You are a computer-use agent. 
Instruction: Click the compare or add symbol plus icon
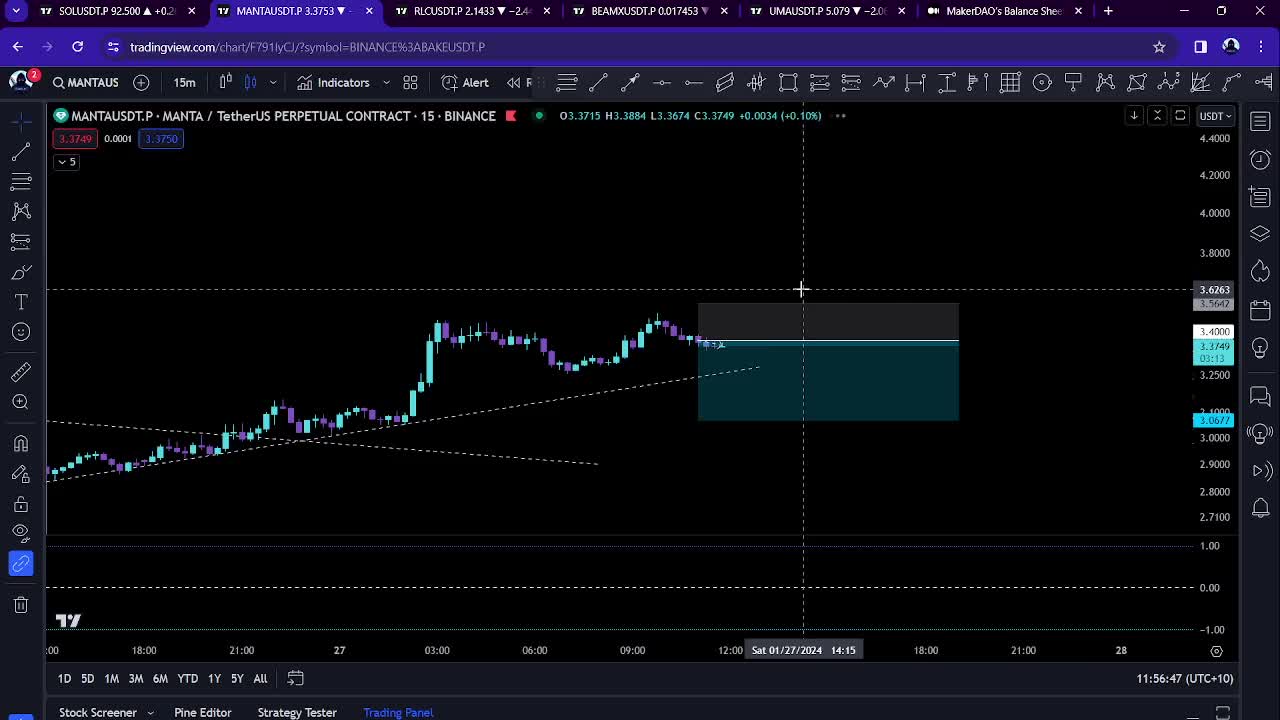click(141, 82)
